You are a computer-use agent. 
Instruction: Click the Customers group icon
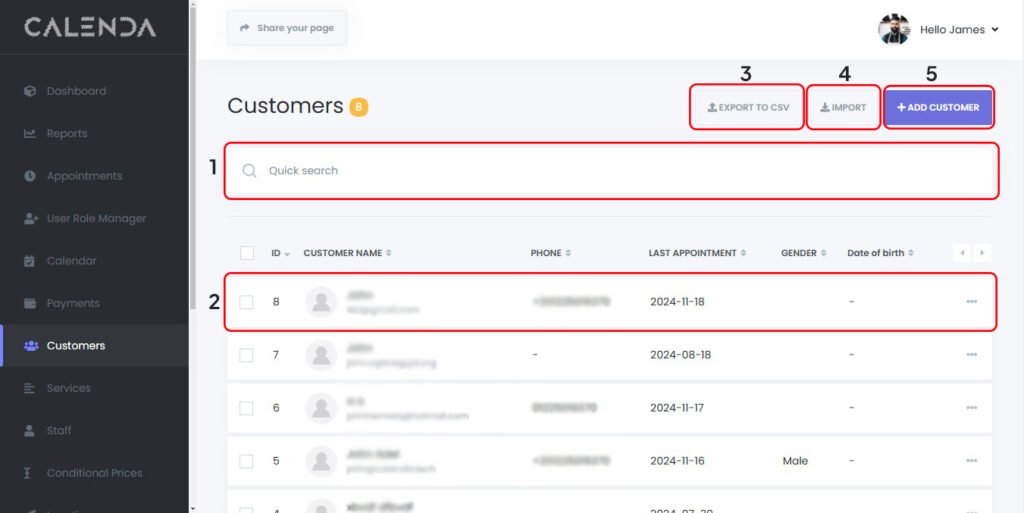click(31, 346)
